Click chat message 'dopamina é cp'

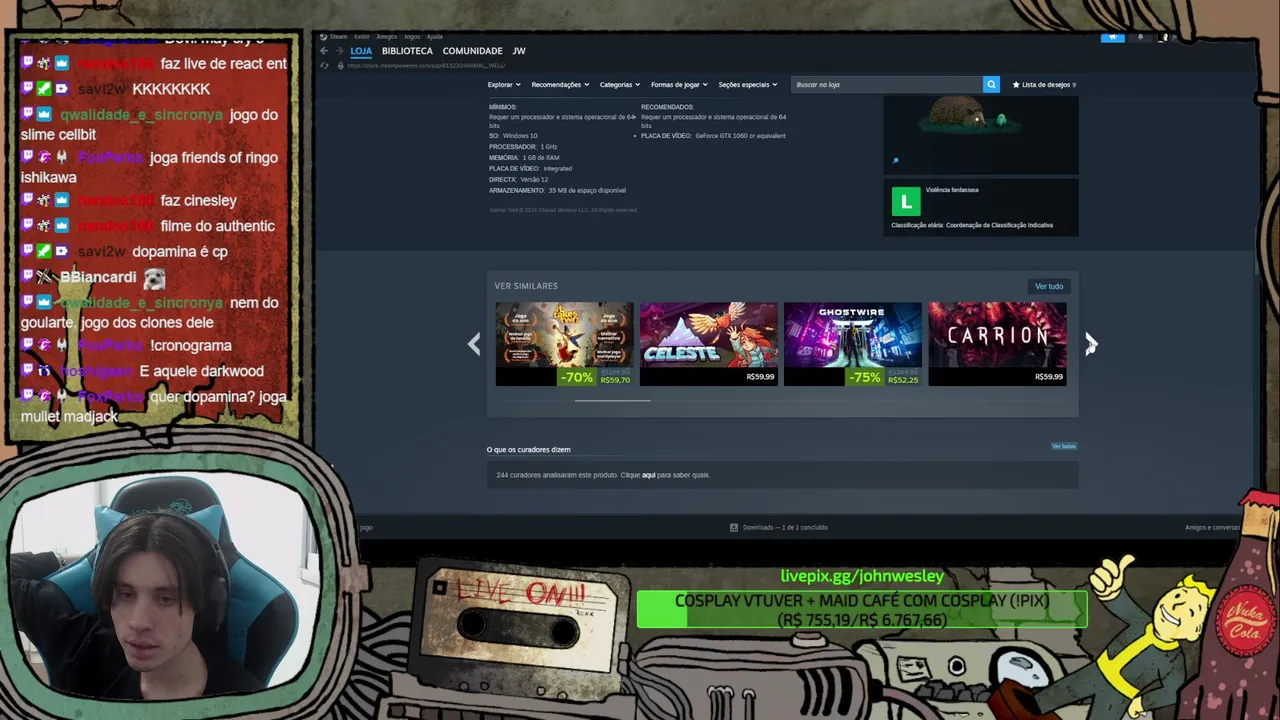(x=180, y=252)
